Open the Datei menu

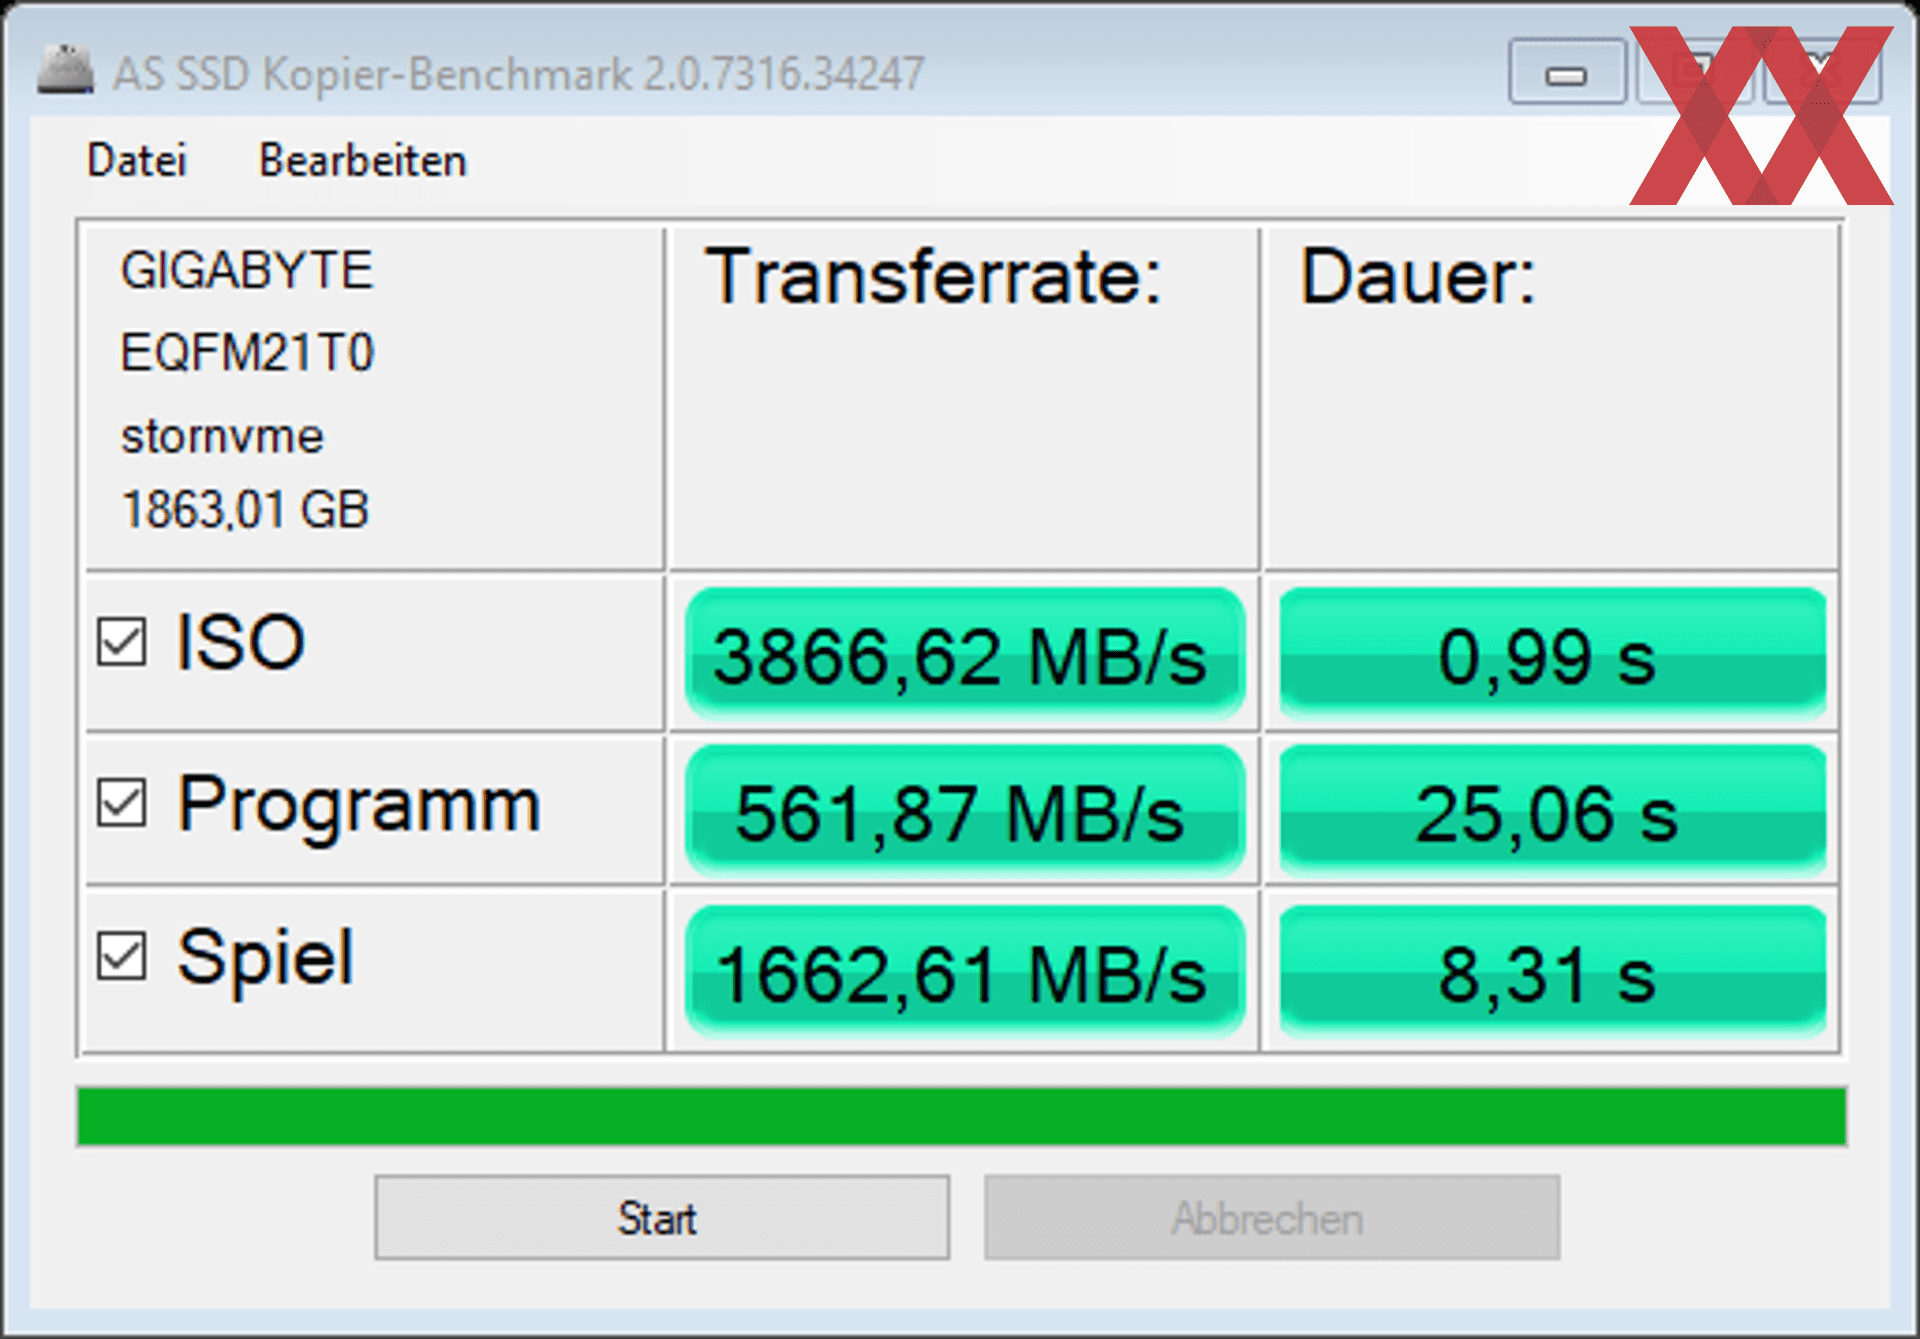click(x=137, y=160)
